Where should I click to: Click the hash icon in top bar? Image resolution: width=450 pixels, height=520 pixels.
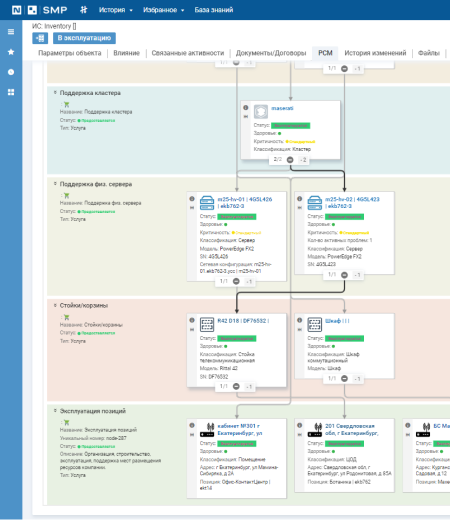(84, 10)
